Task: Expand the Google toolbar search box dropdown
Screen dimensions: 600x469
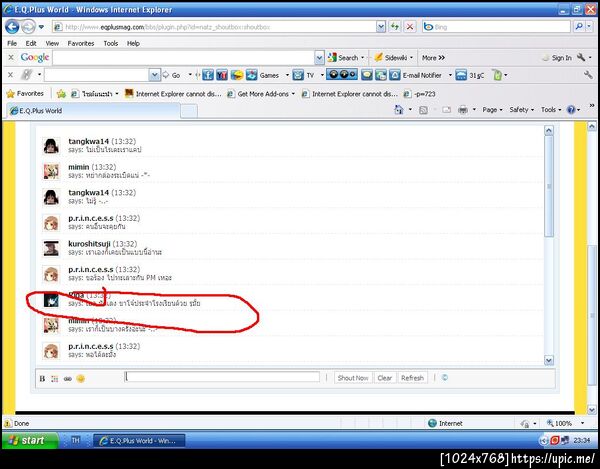Action: [x=319, y=58]
